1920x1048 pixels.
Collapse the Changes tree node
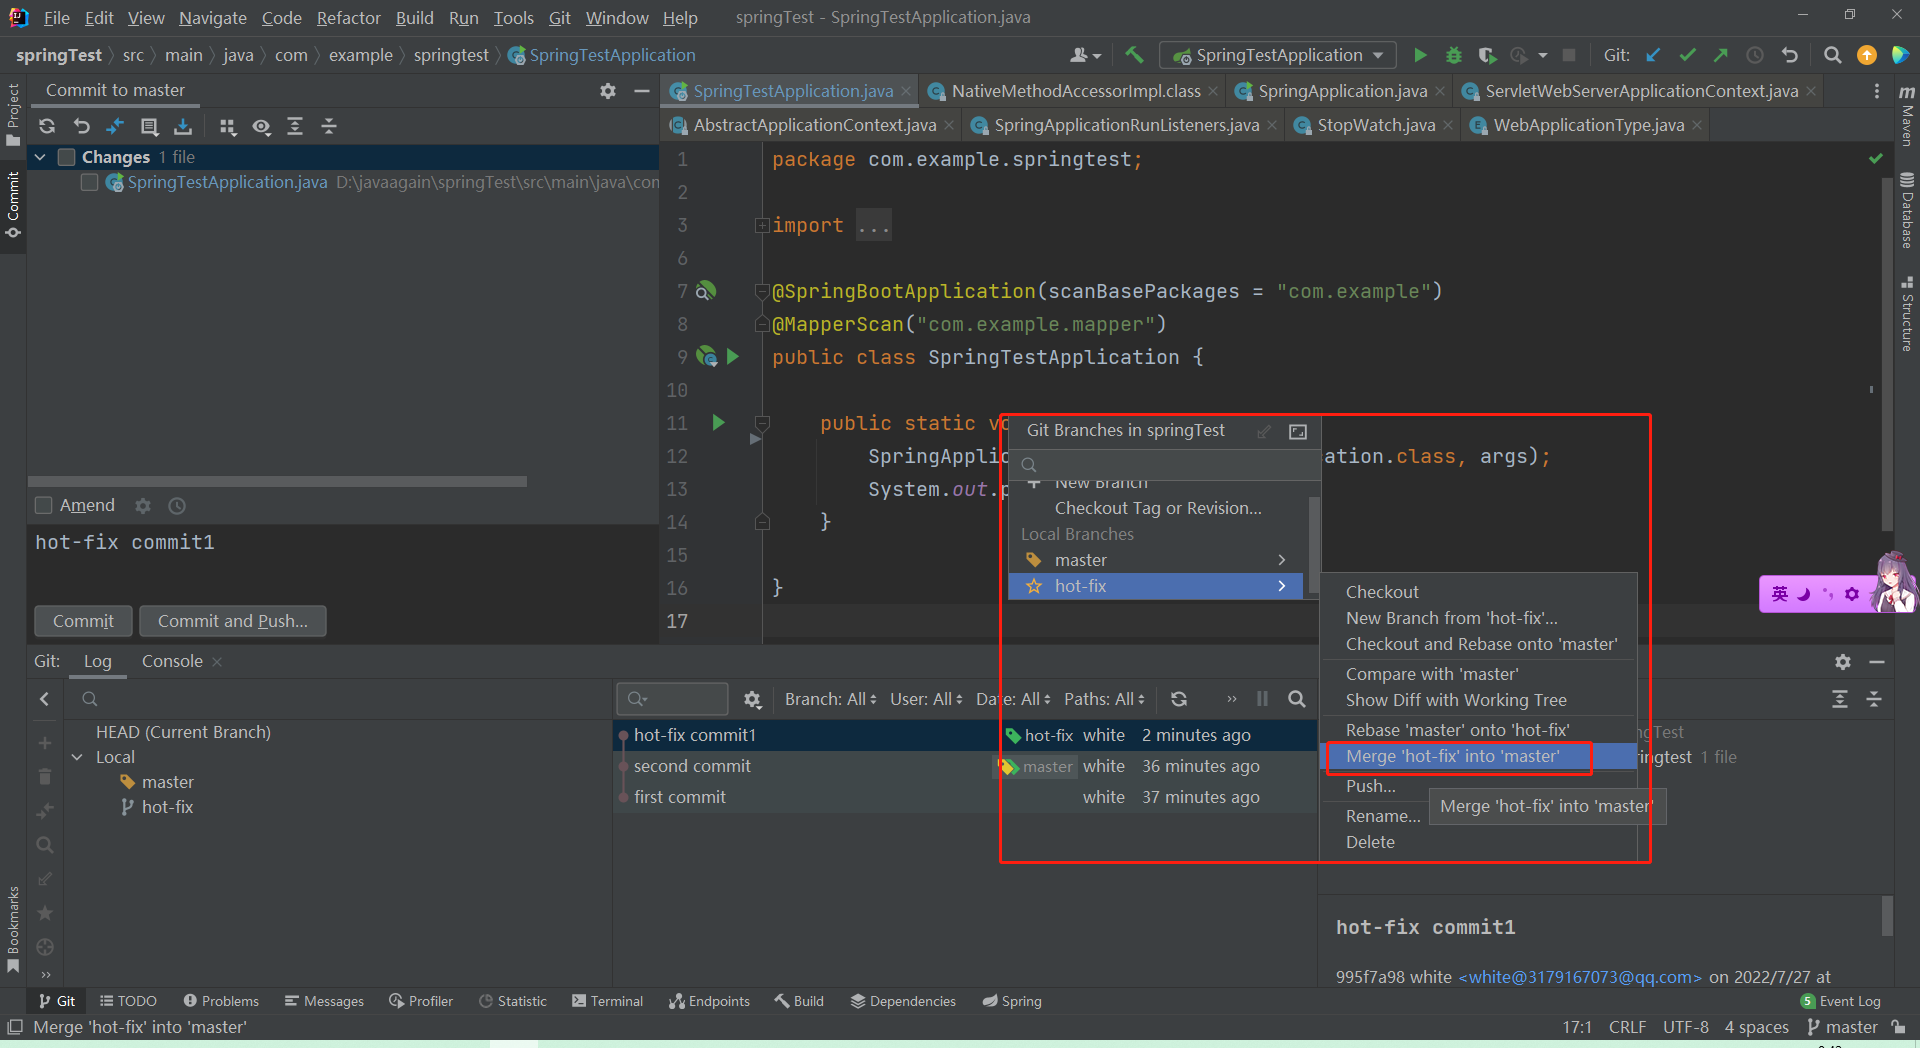[x=41, y=157]
